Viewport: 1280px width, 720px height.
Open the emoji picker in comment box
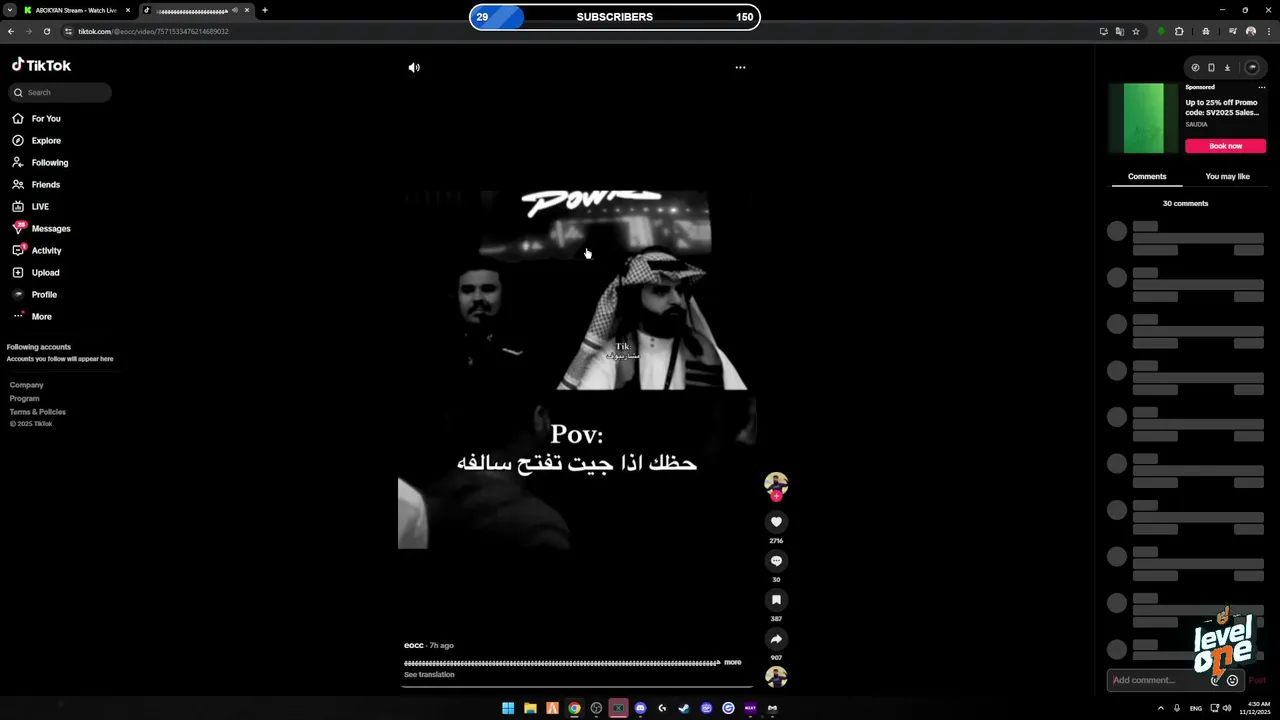point(1232,680)
